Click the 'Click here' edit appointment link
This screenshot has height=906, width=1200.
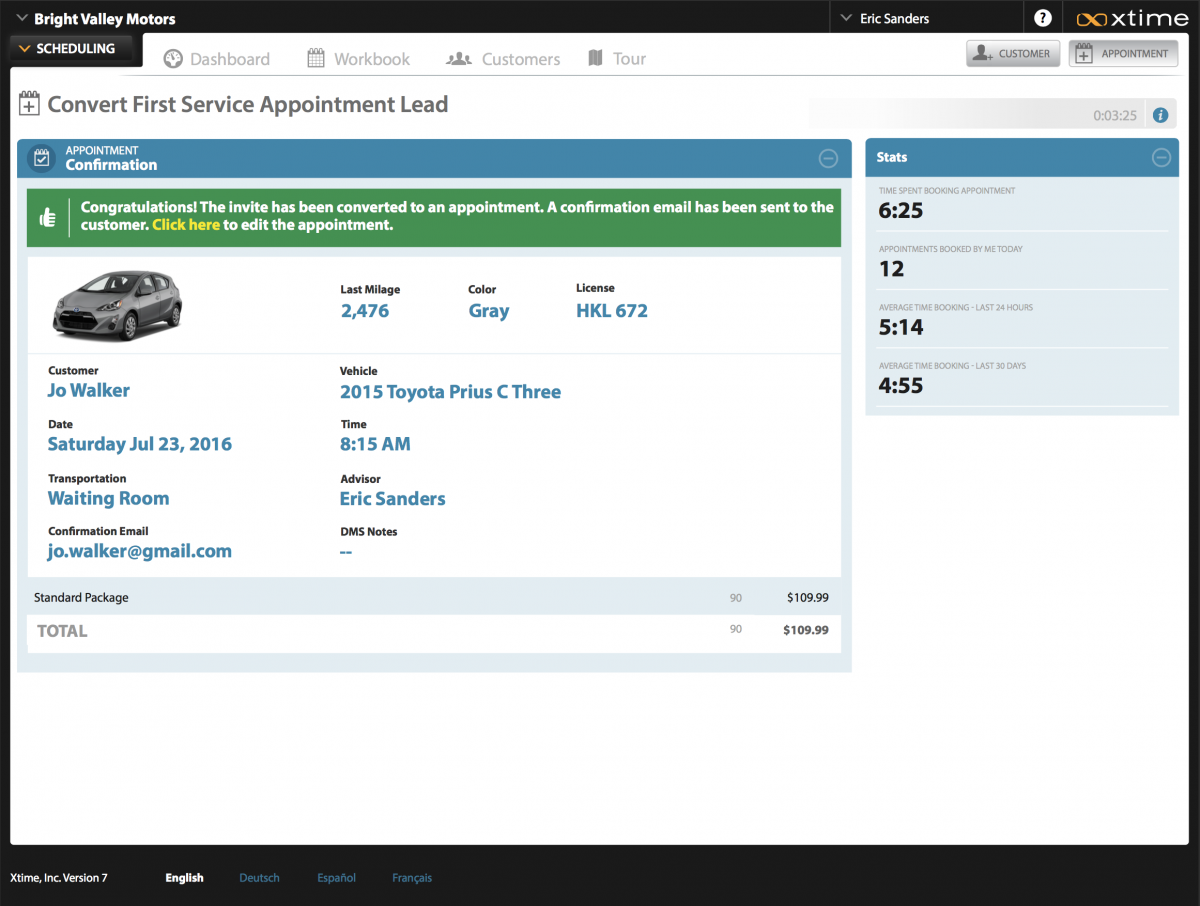[x=186, y=225]
